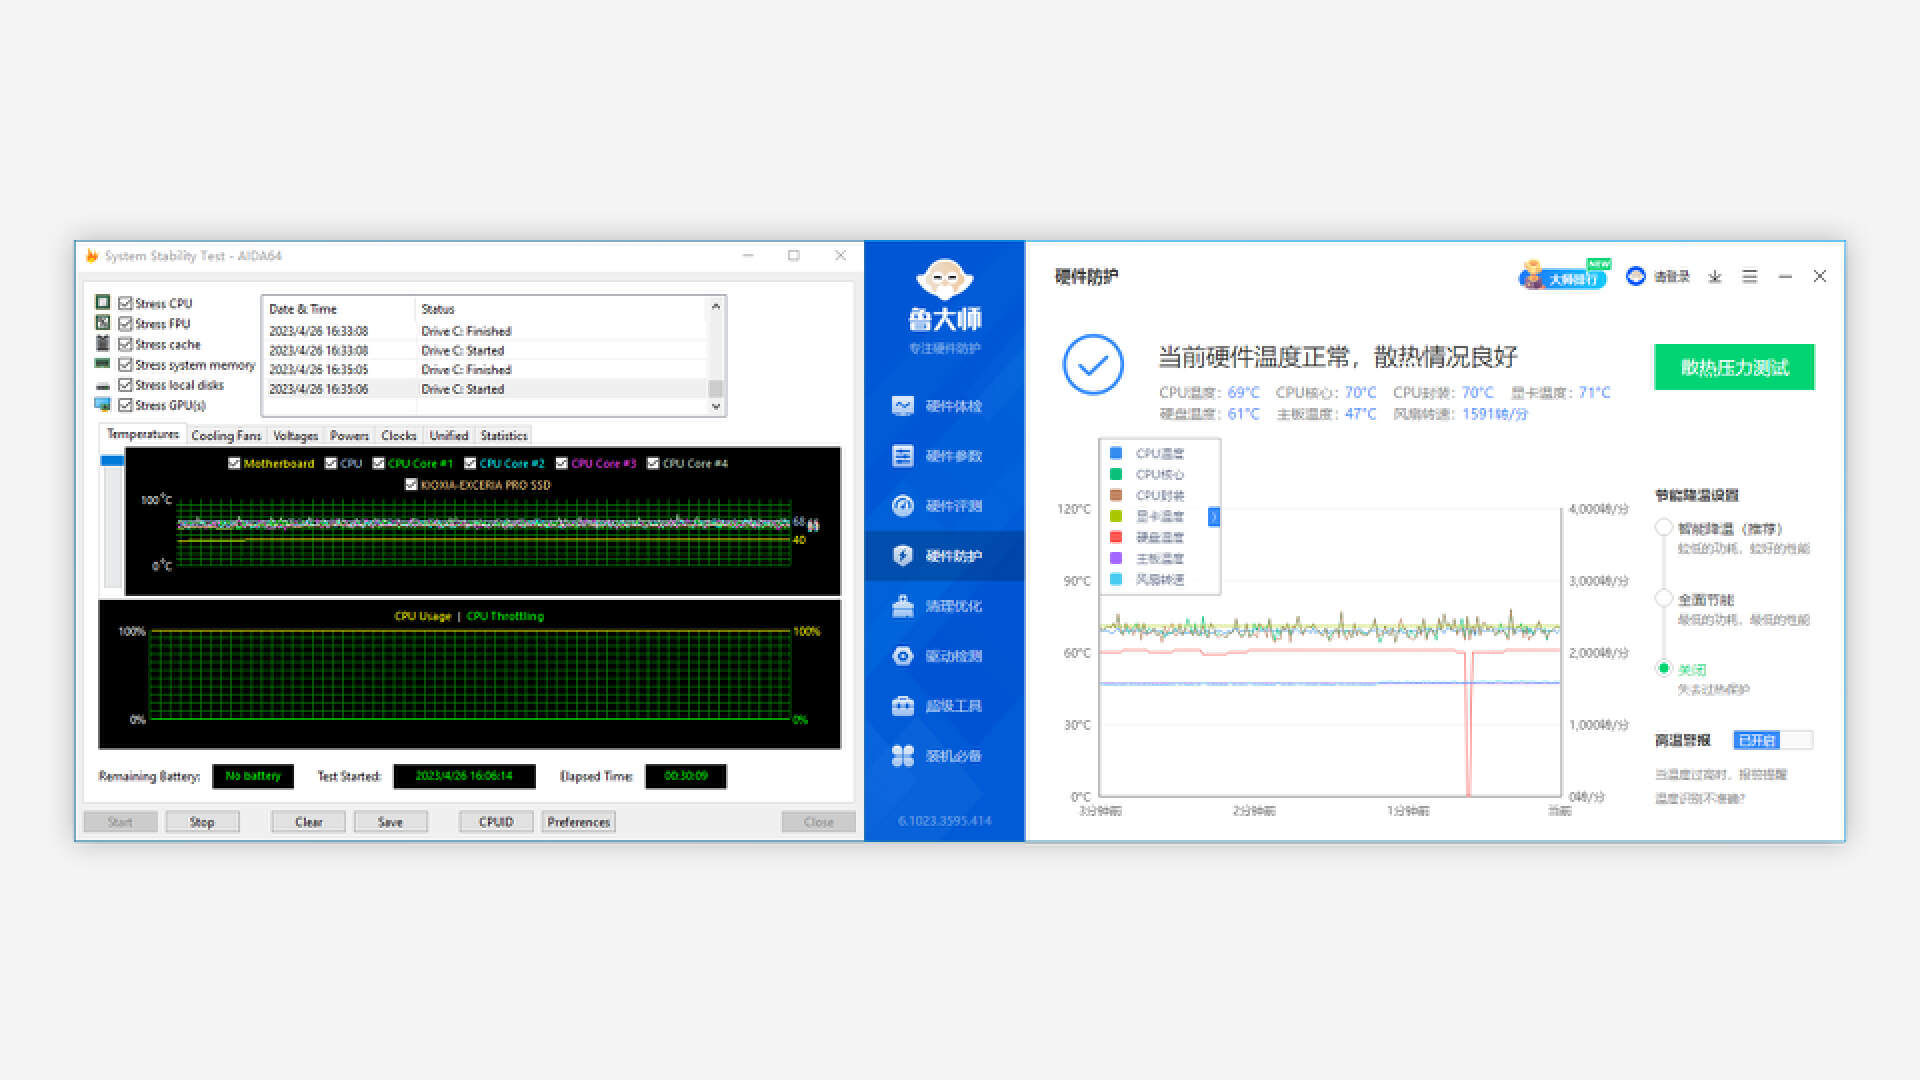Screen dimensions: 1920x1080
Task: Toggle the 高温警报 high-temperature alarm switch
Action: click(1772, 740)
